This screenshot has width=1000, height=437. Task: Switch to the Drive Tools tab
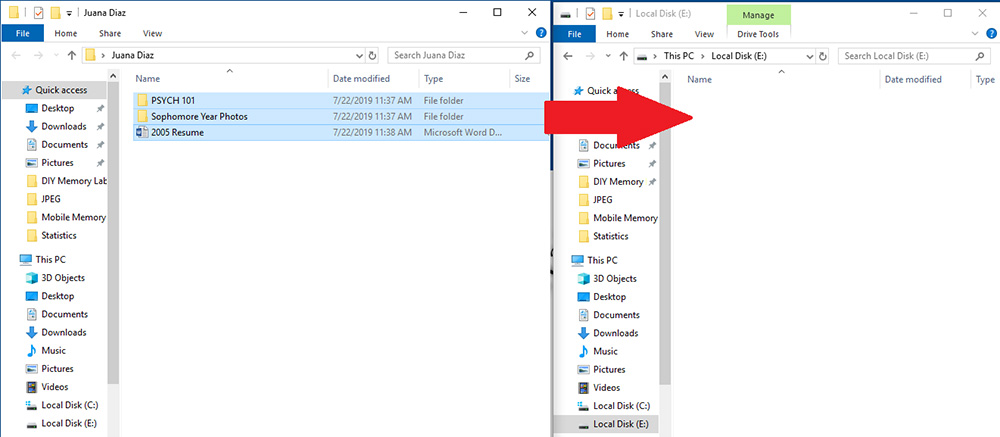pyautogui.click(x=765, y=33)
